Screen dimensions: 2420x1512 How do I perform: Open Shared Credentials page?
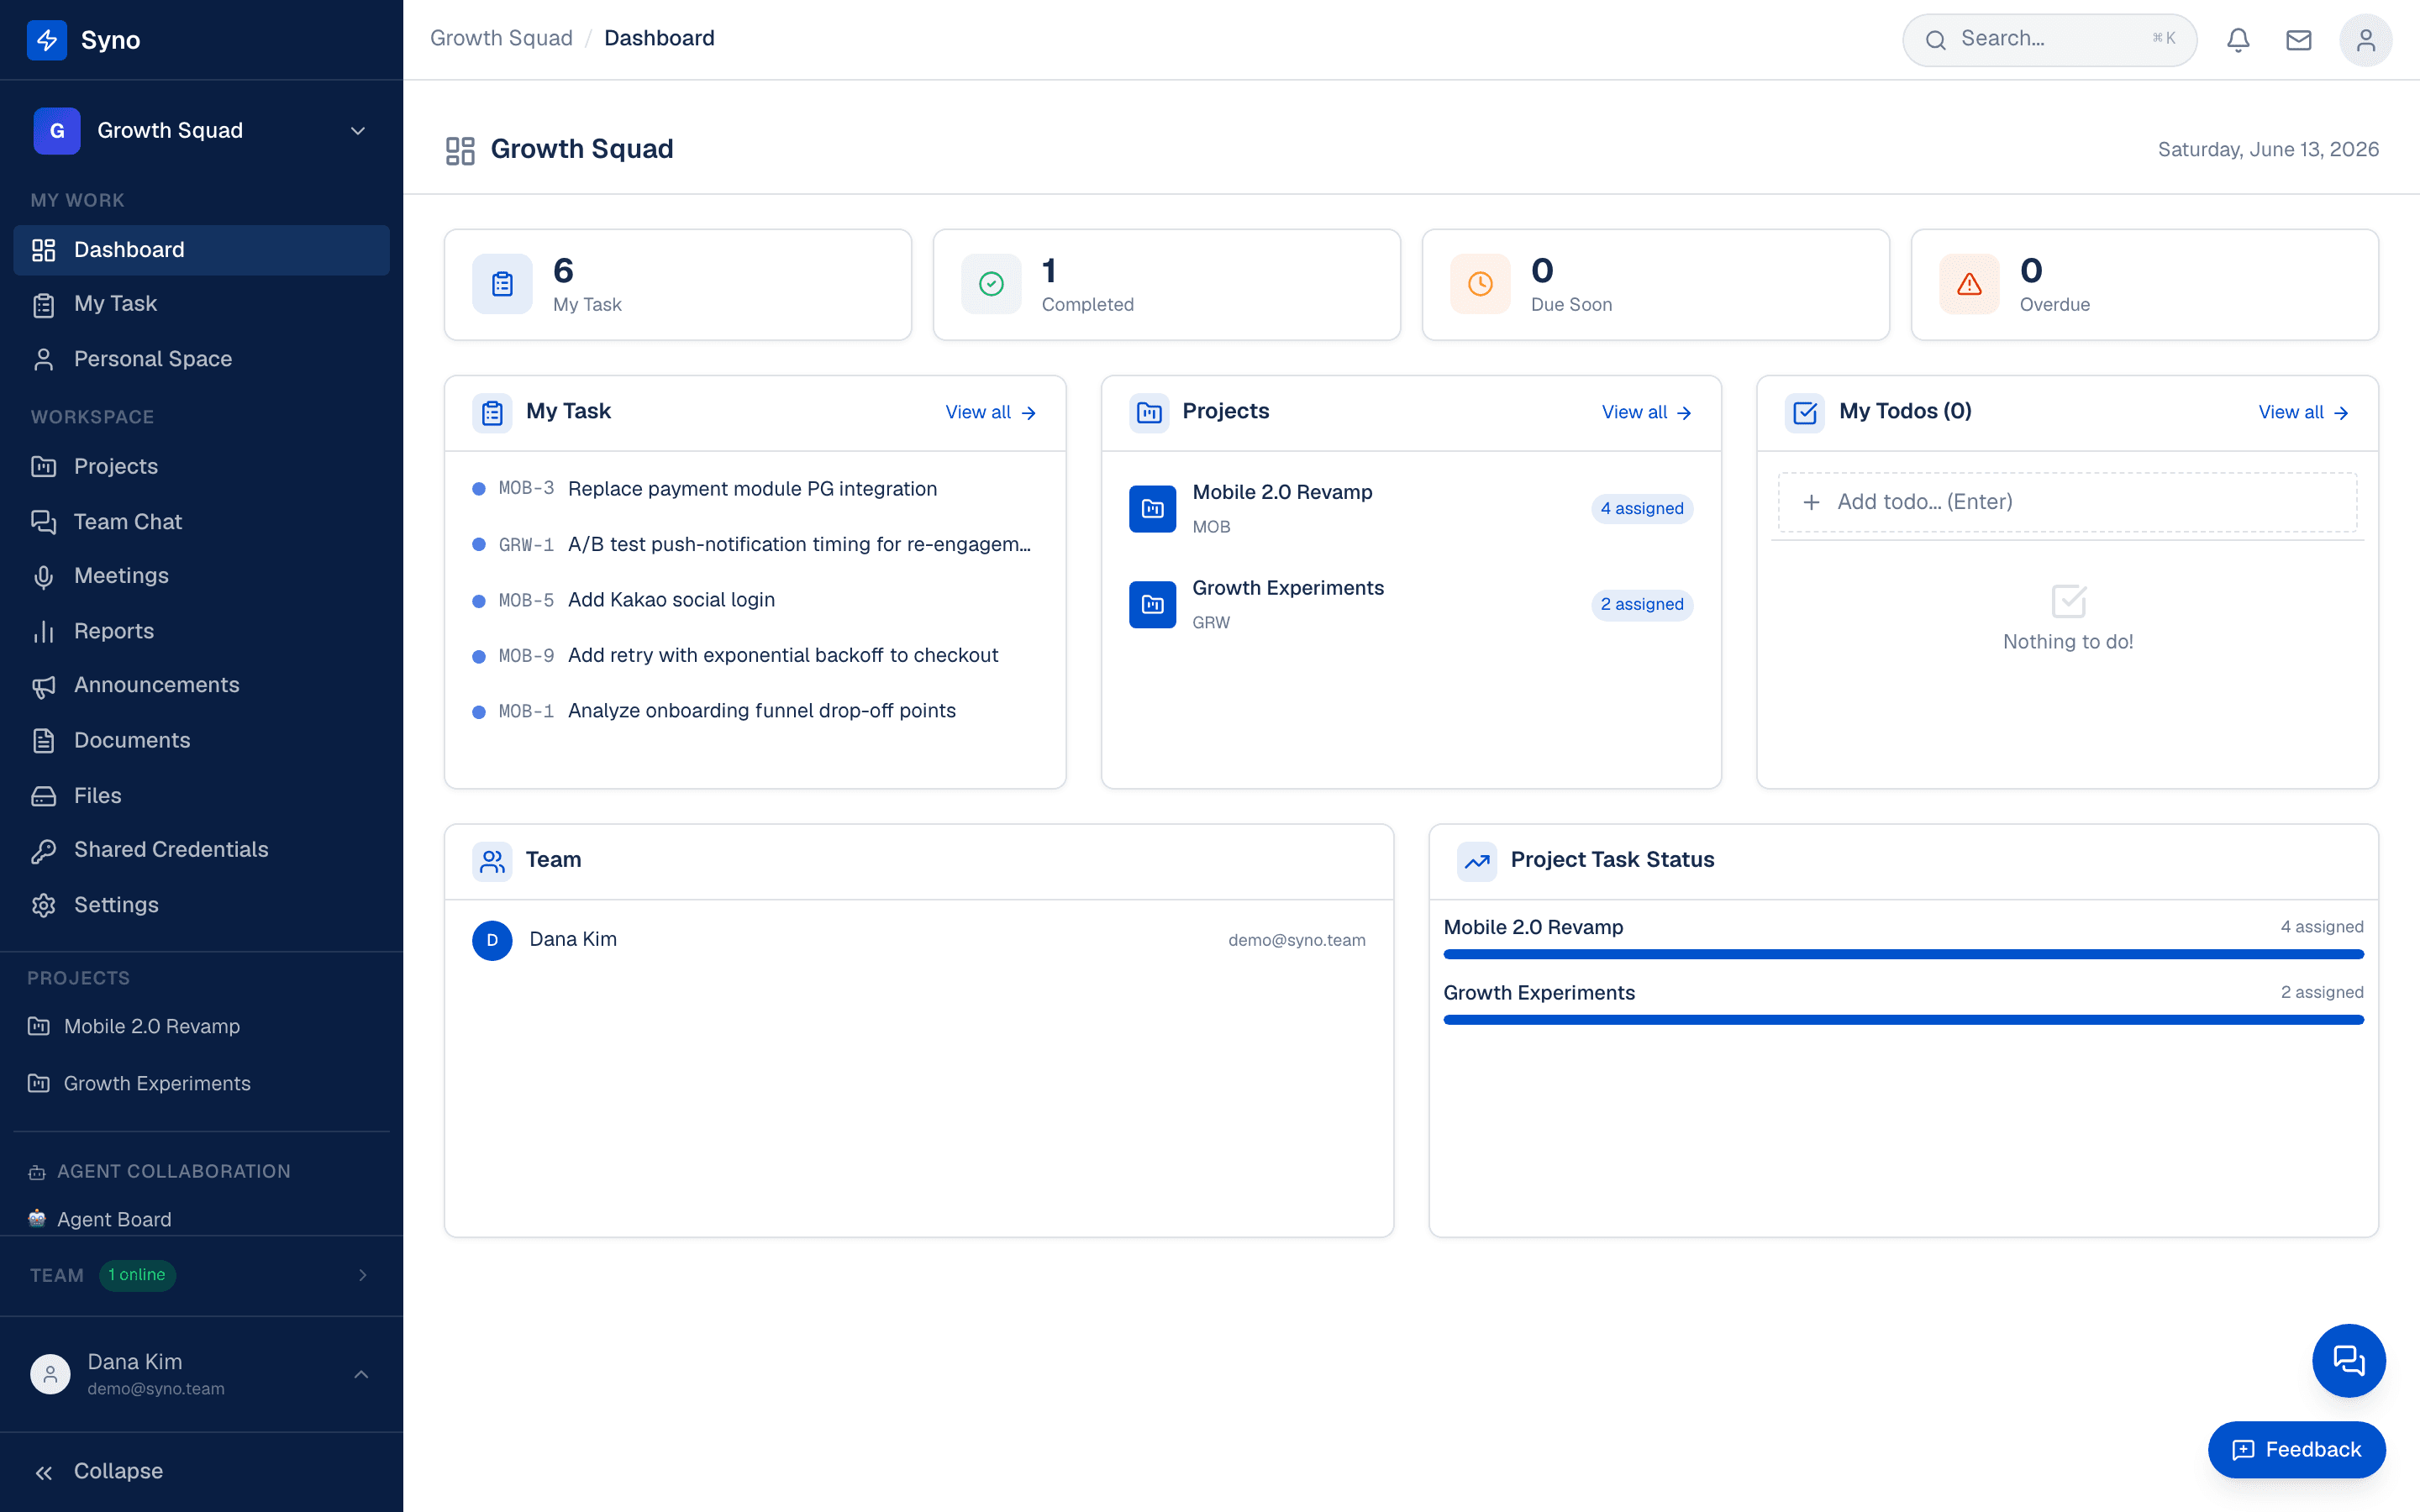(202, 849)
